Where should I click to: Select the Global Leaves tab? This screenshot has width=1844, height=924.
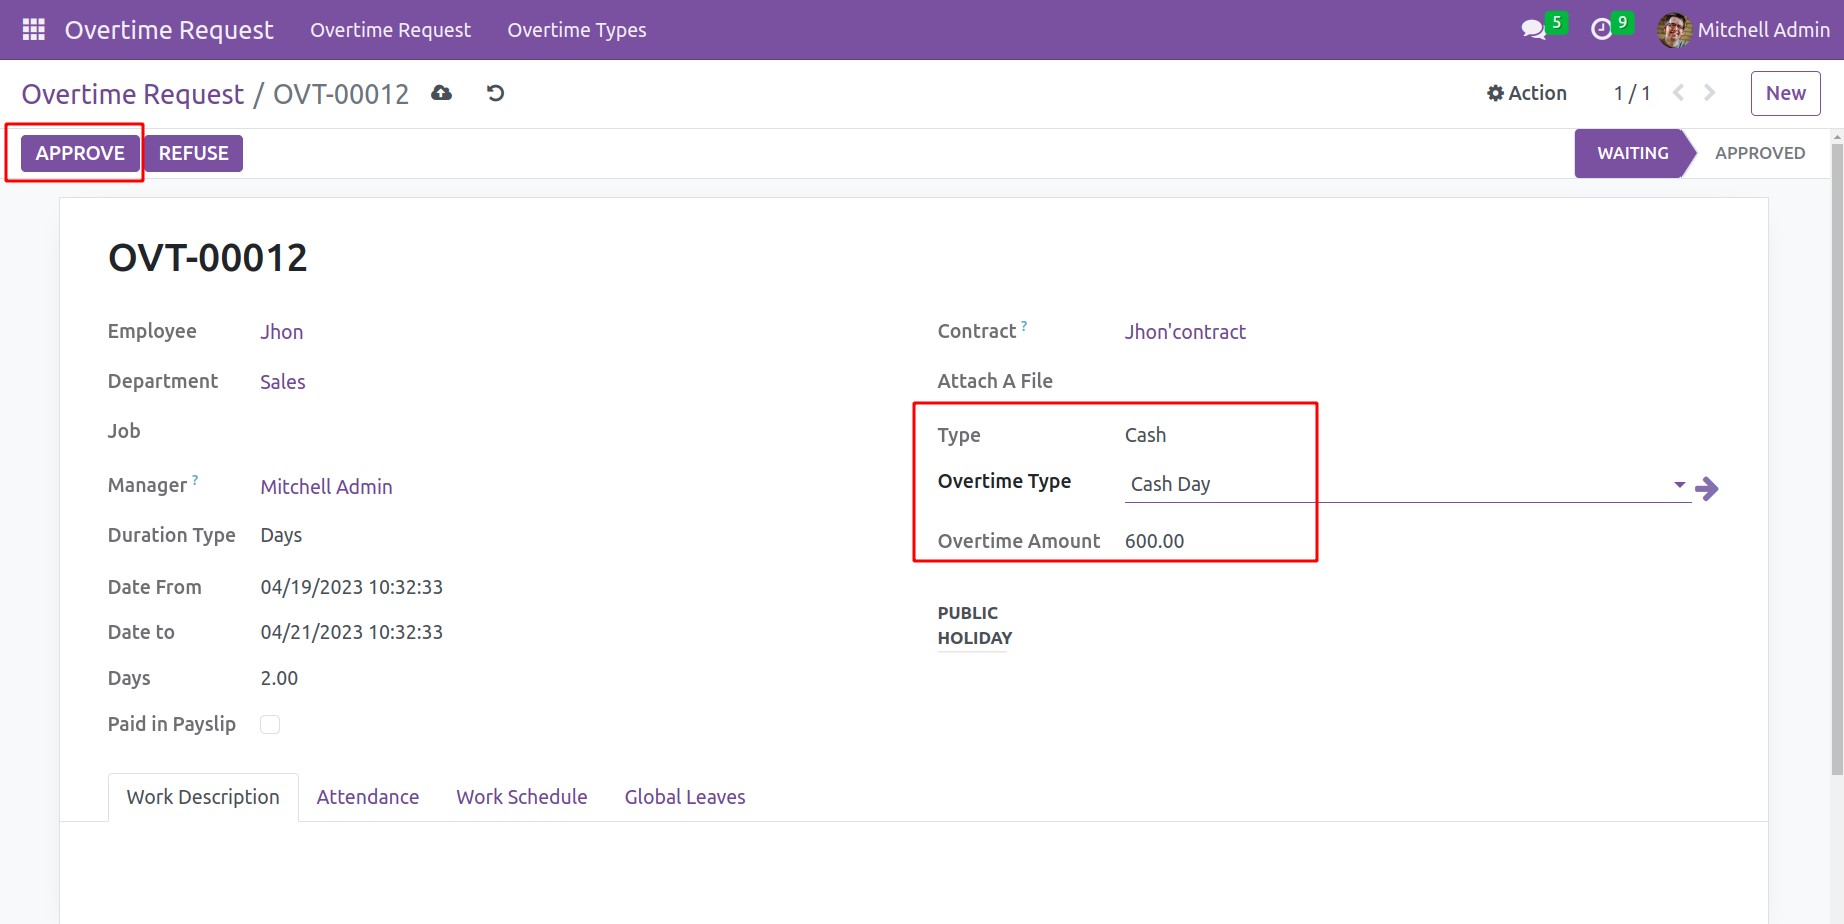[684, 797]
